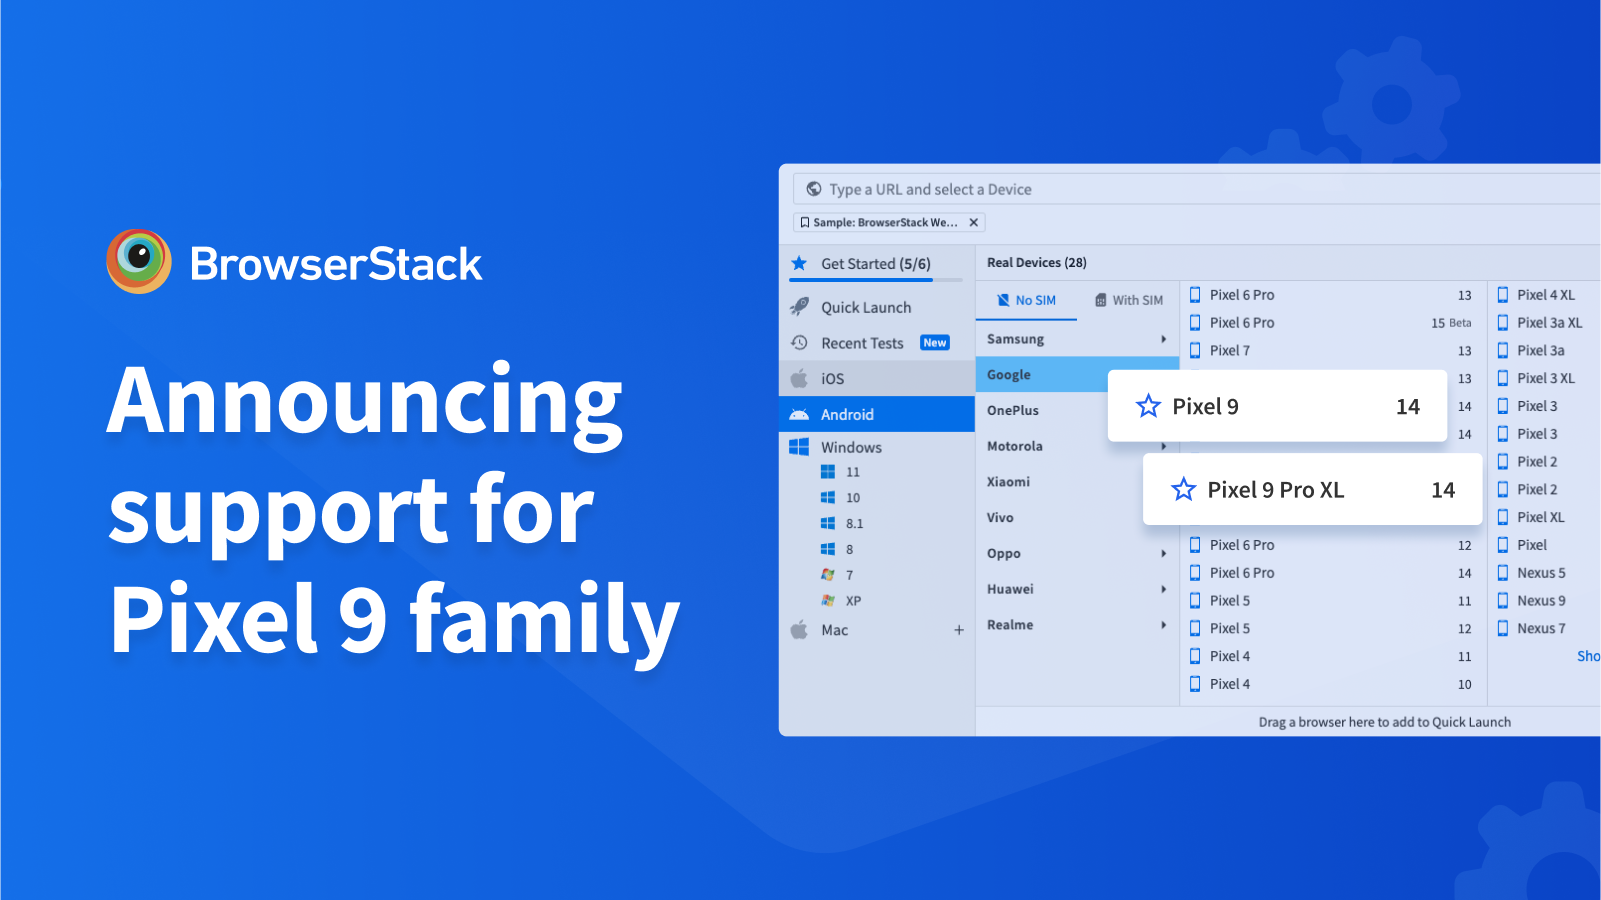This screenshot has height=900, width=1601.
Task: Expand the Samsung device list arrow
Action: tap(1163, 339)
